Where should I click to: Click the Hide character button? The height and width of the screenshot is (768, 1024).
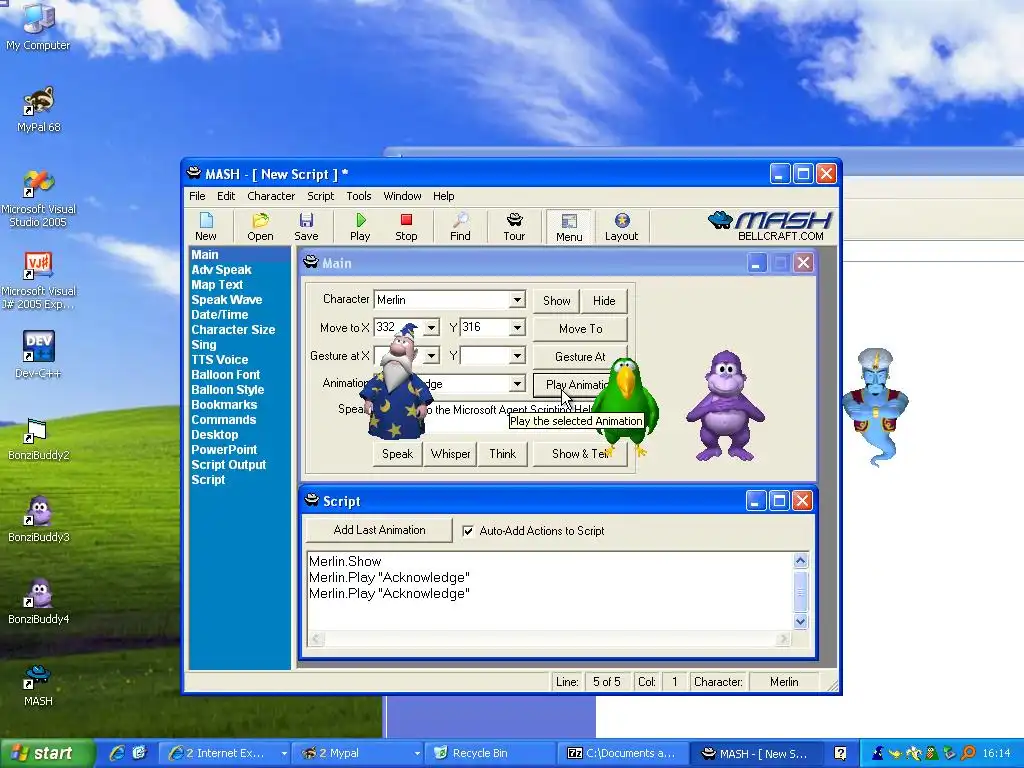click(x=604, y=300)
